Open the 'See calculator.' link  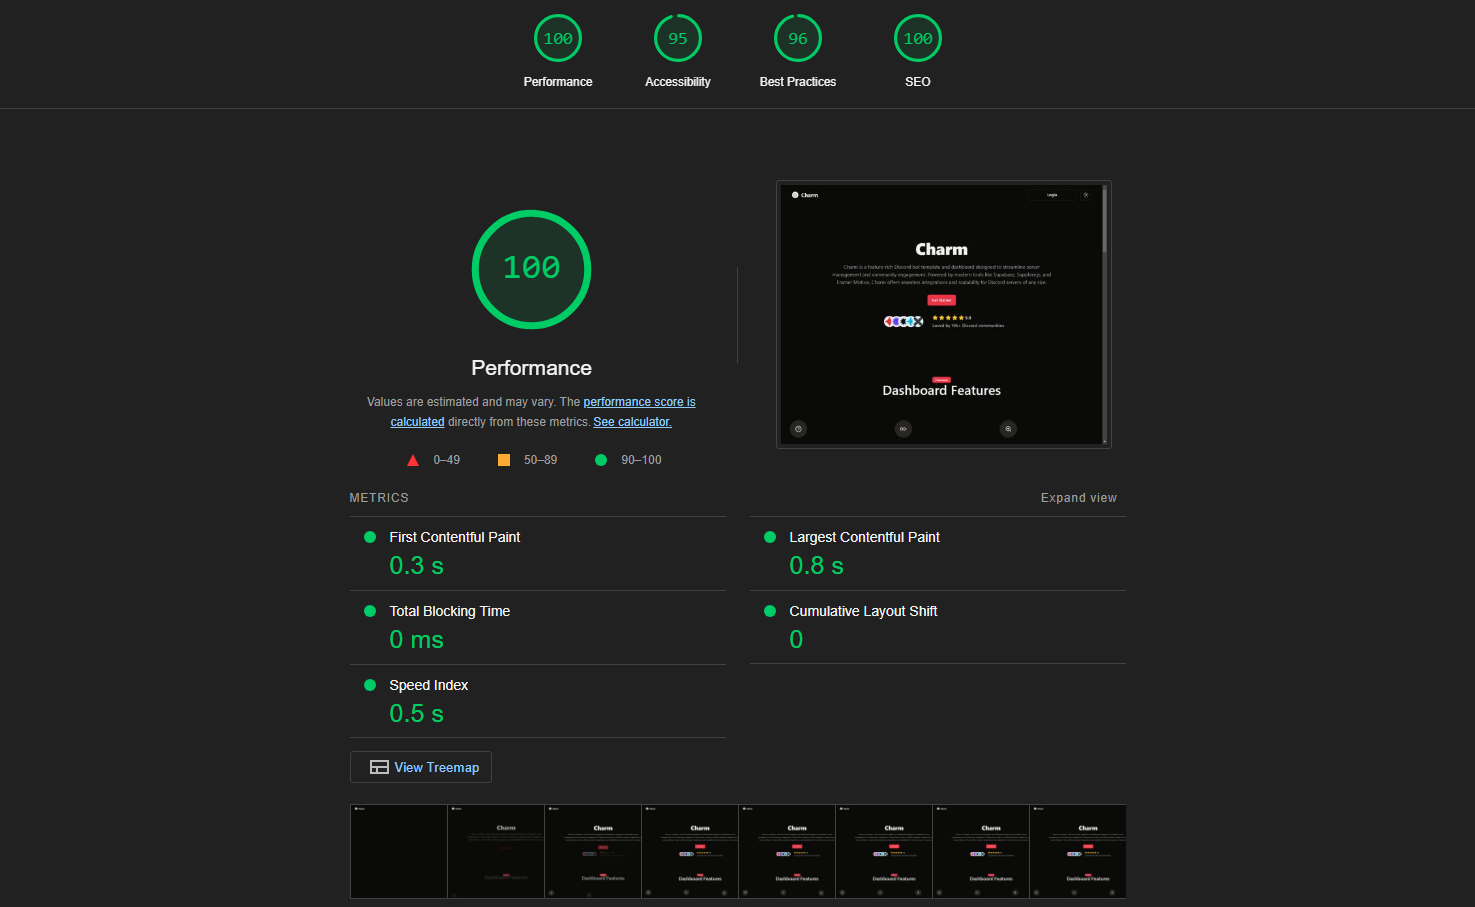[632, 422]
